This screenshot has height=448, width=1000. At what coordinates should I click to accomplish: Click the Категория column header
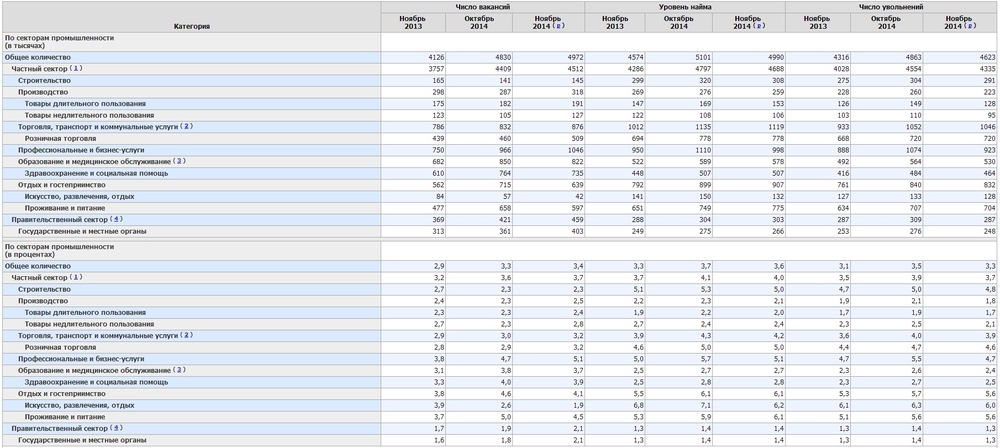click(x=191, y=26)
